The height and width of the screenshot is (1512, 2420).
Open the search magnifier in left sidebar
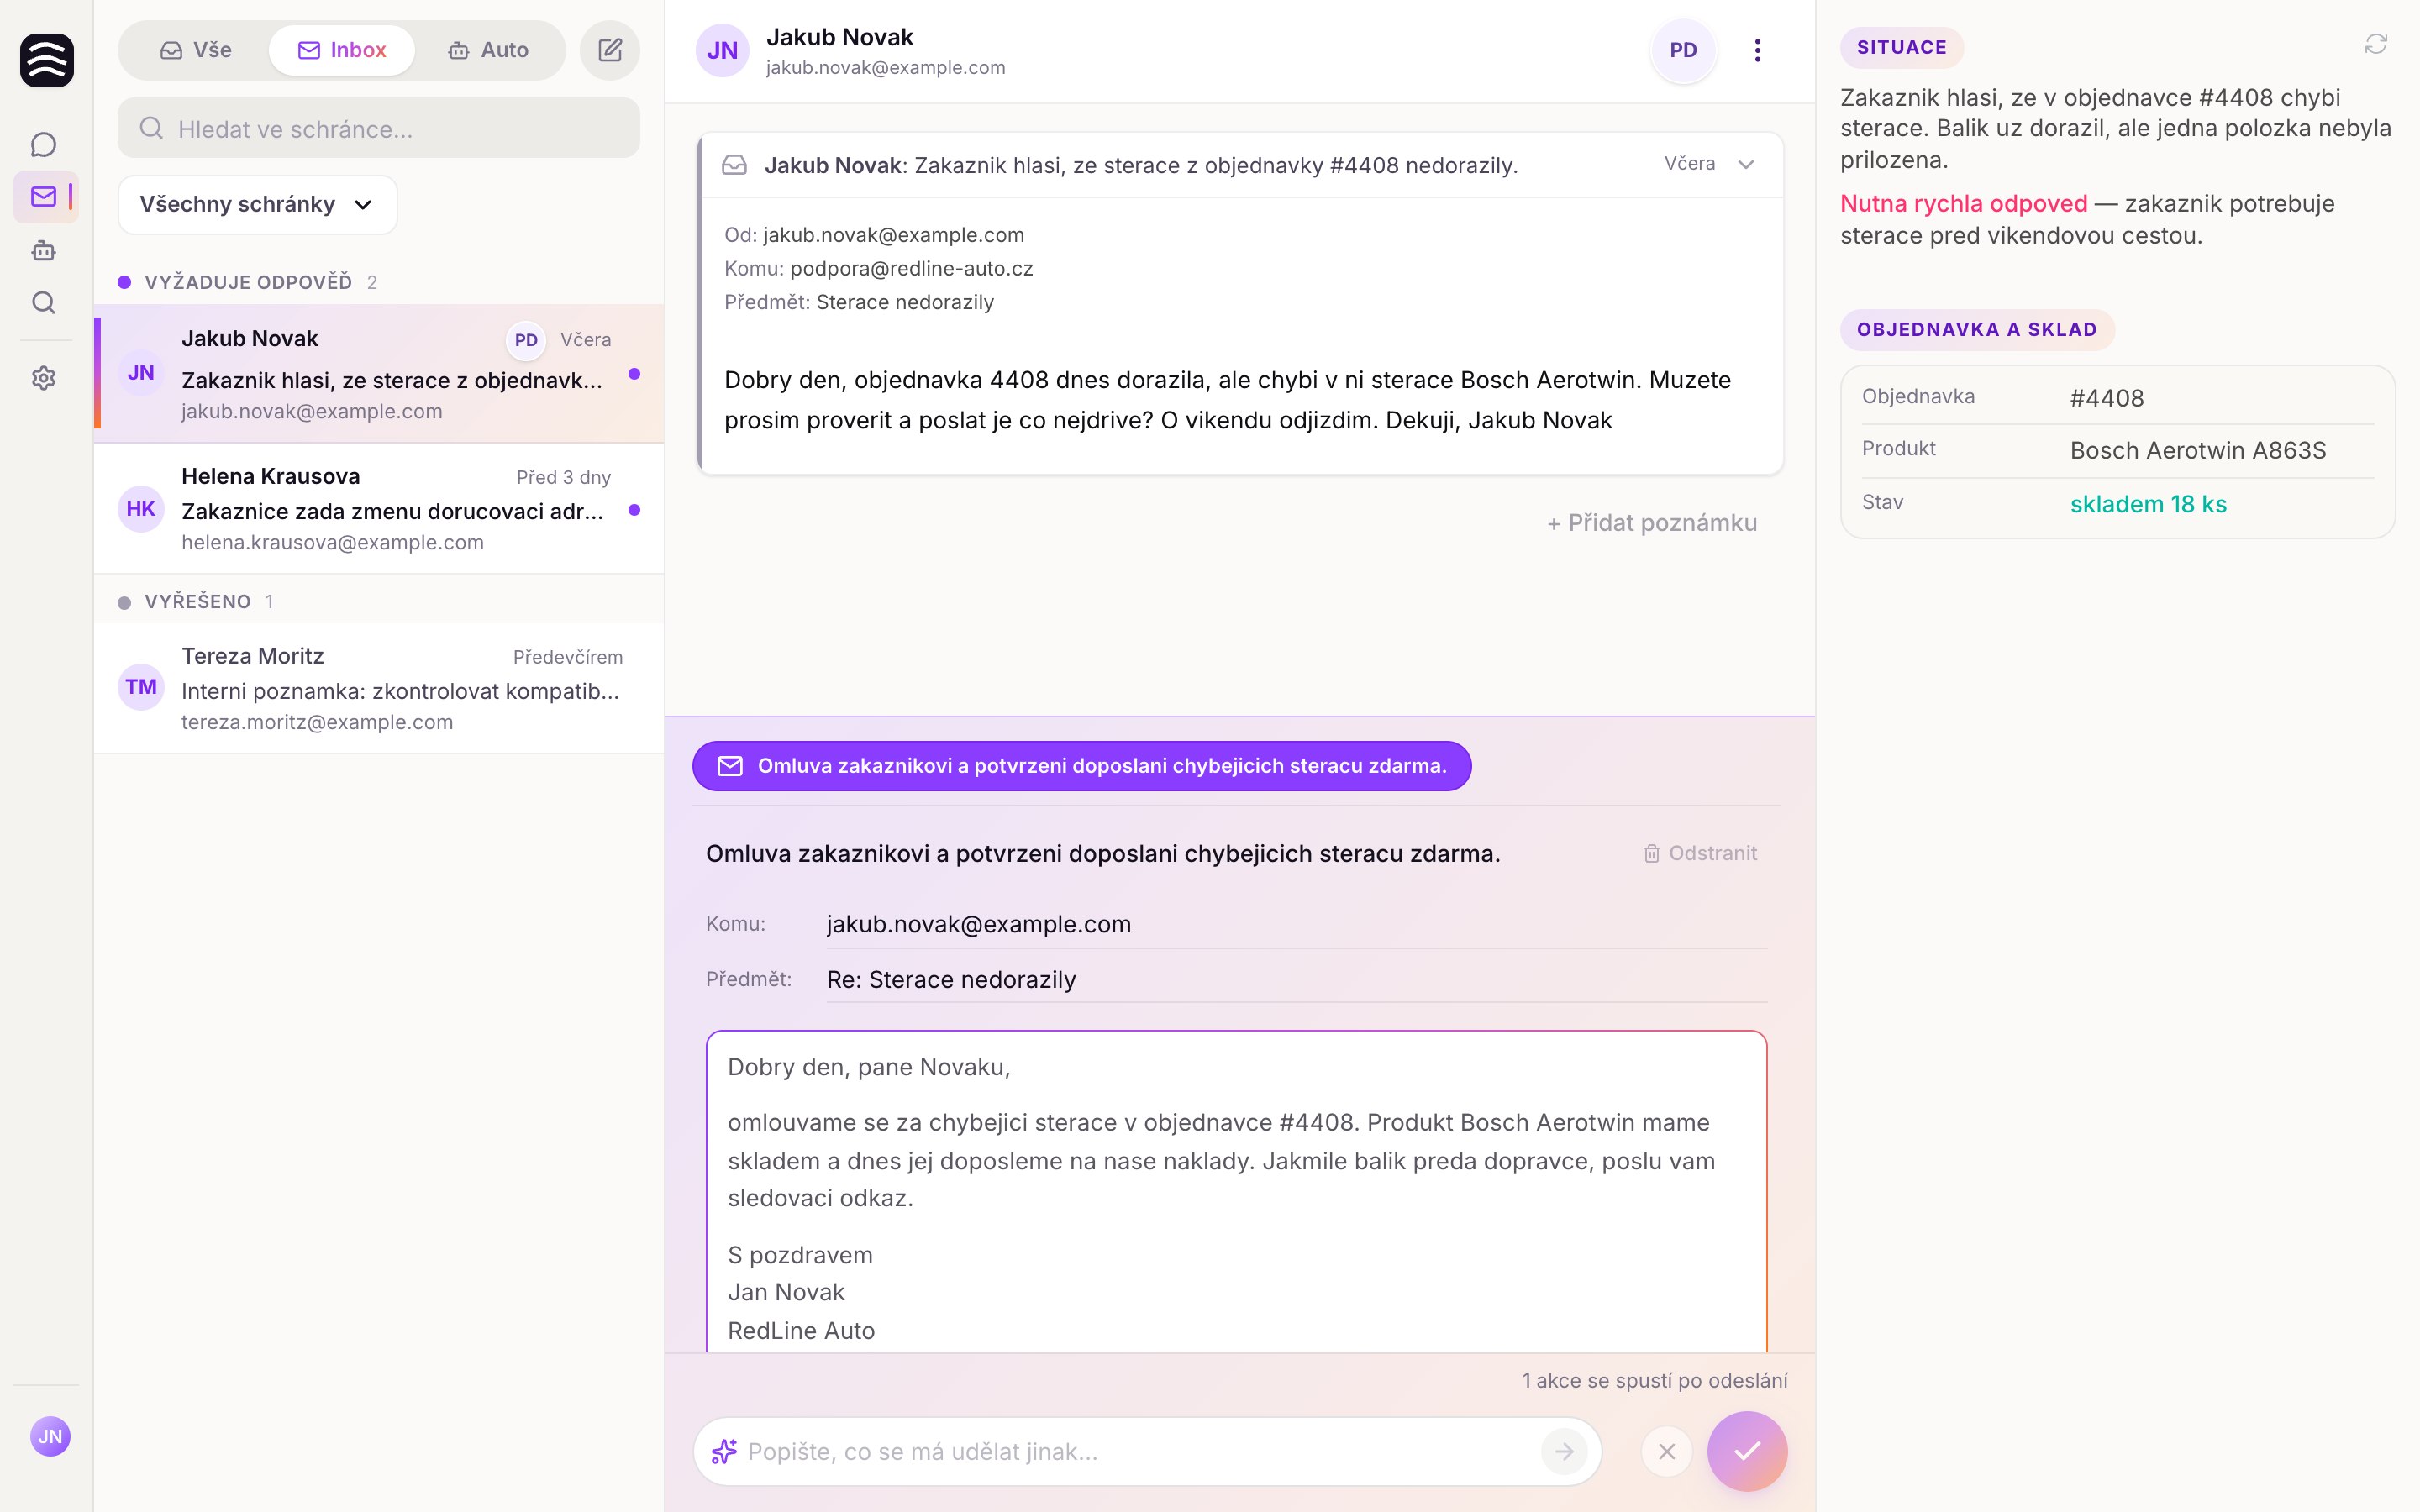(43, 302)
